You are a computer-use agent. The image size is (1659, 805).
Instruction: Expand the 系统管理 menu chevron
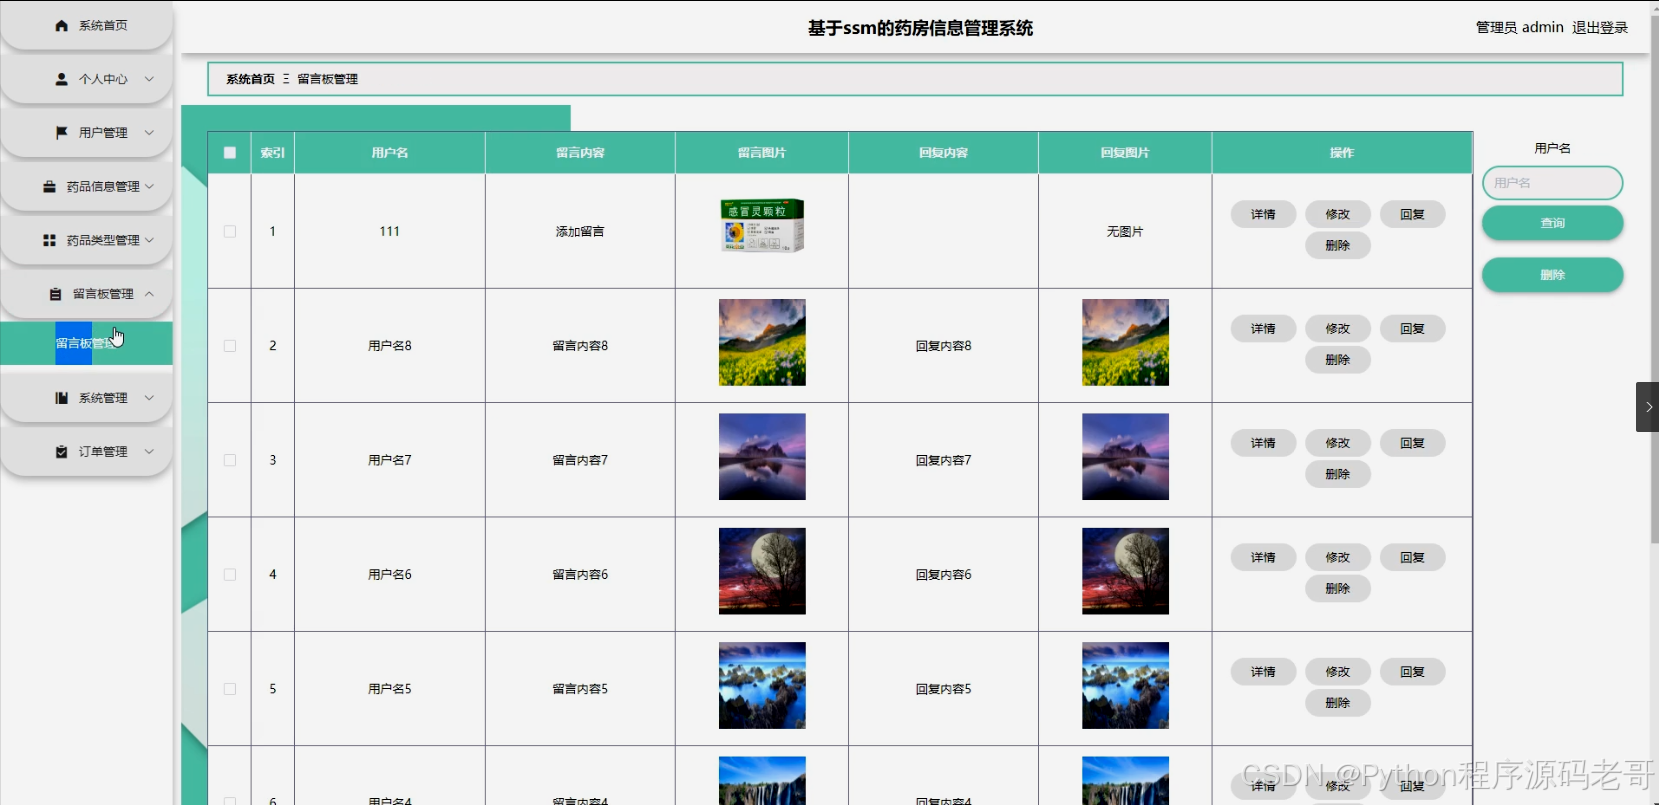pos(149,398)
